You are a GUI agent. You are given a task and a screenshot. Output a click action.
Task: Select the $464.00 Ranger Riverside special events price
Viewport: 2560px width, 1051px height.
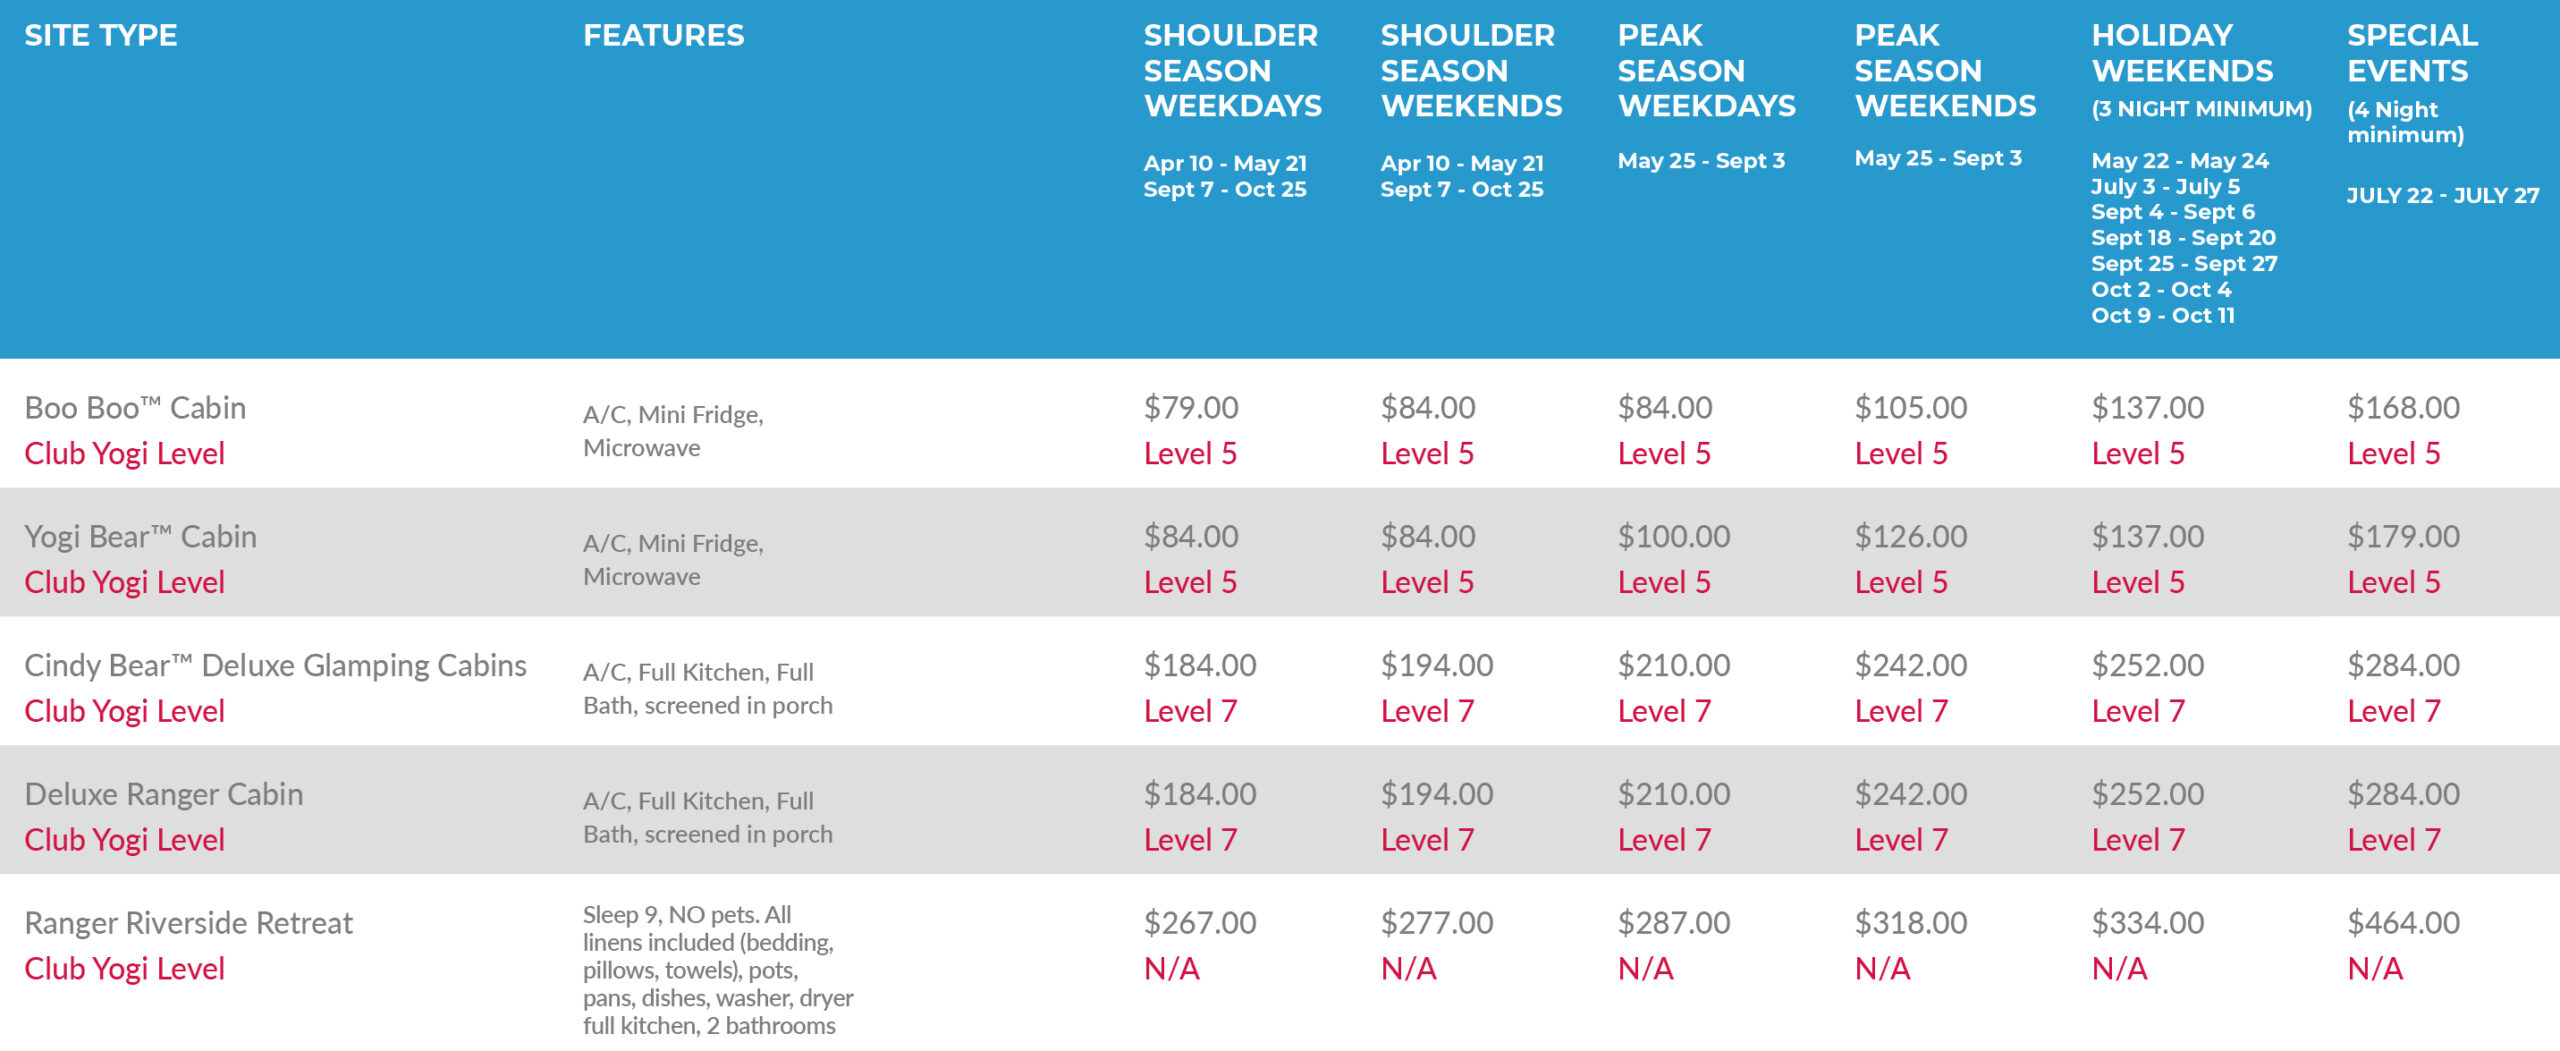click(2403, 922)
